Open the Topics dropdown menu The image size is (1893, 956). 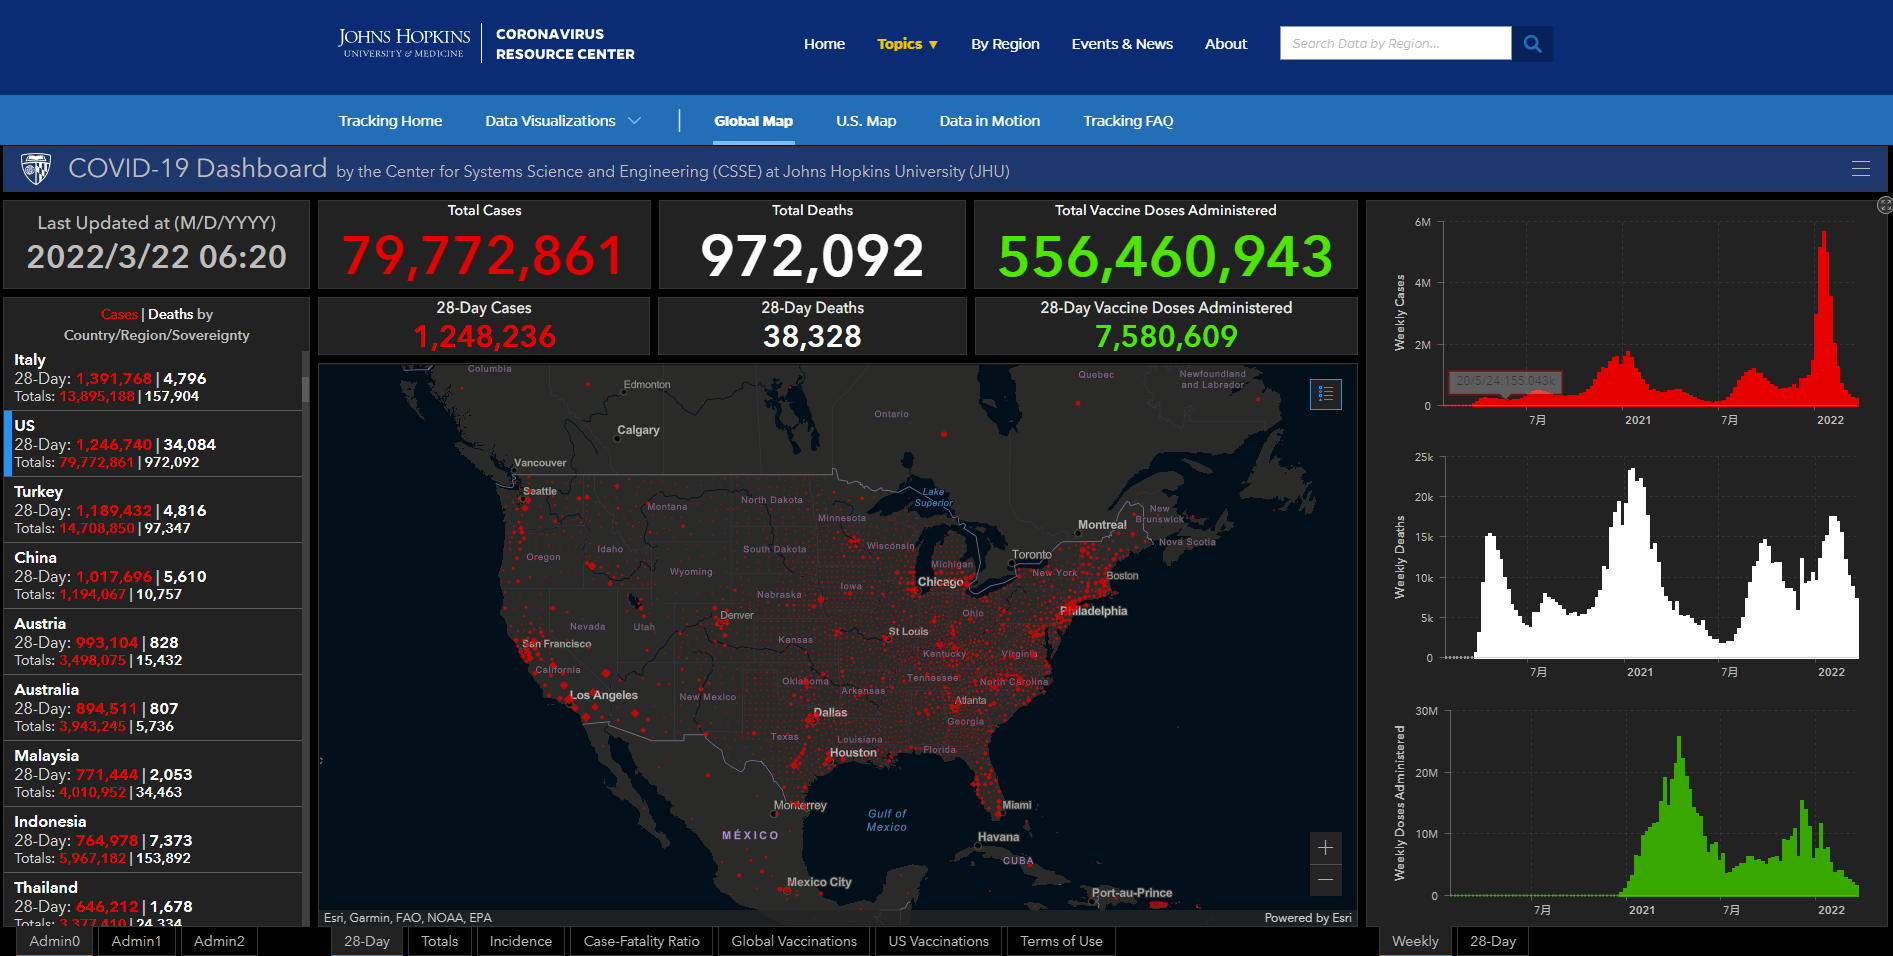[x=907, y=44]
